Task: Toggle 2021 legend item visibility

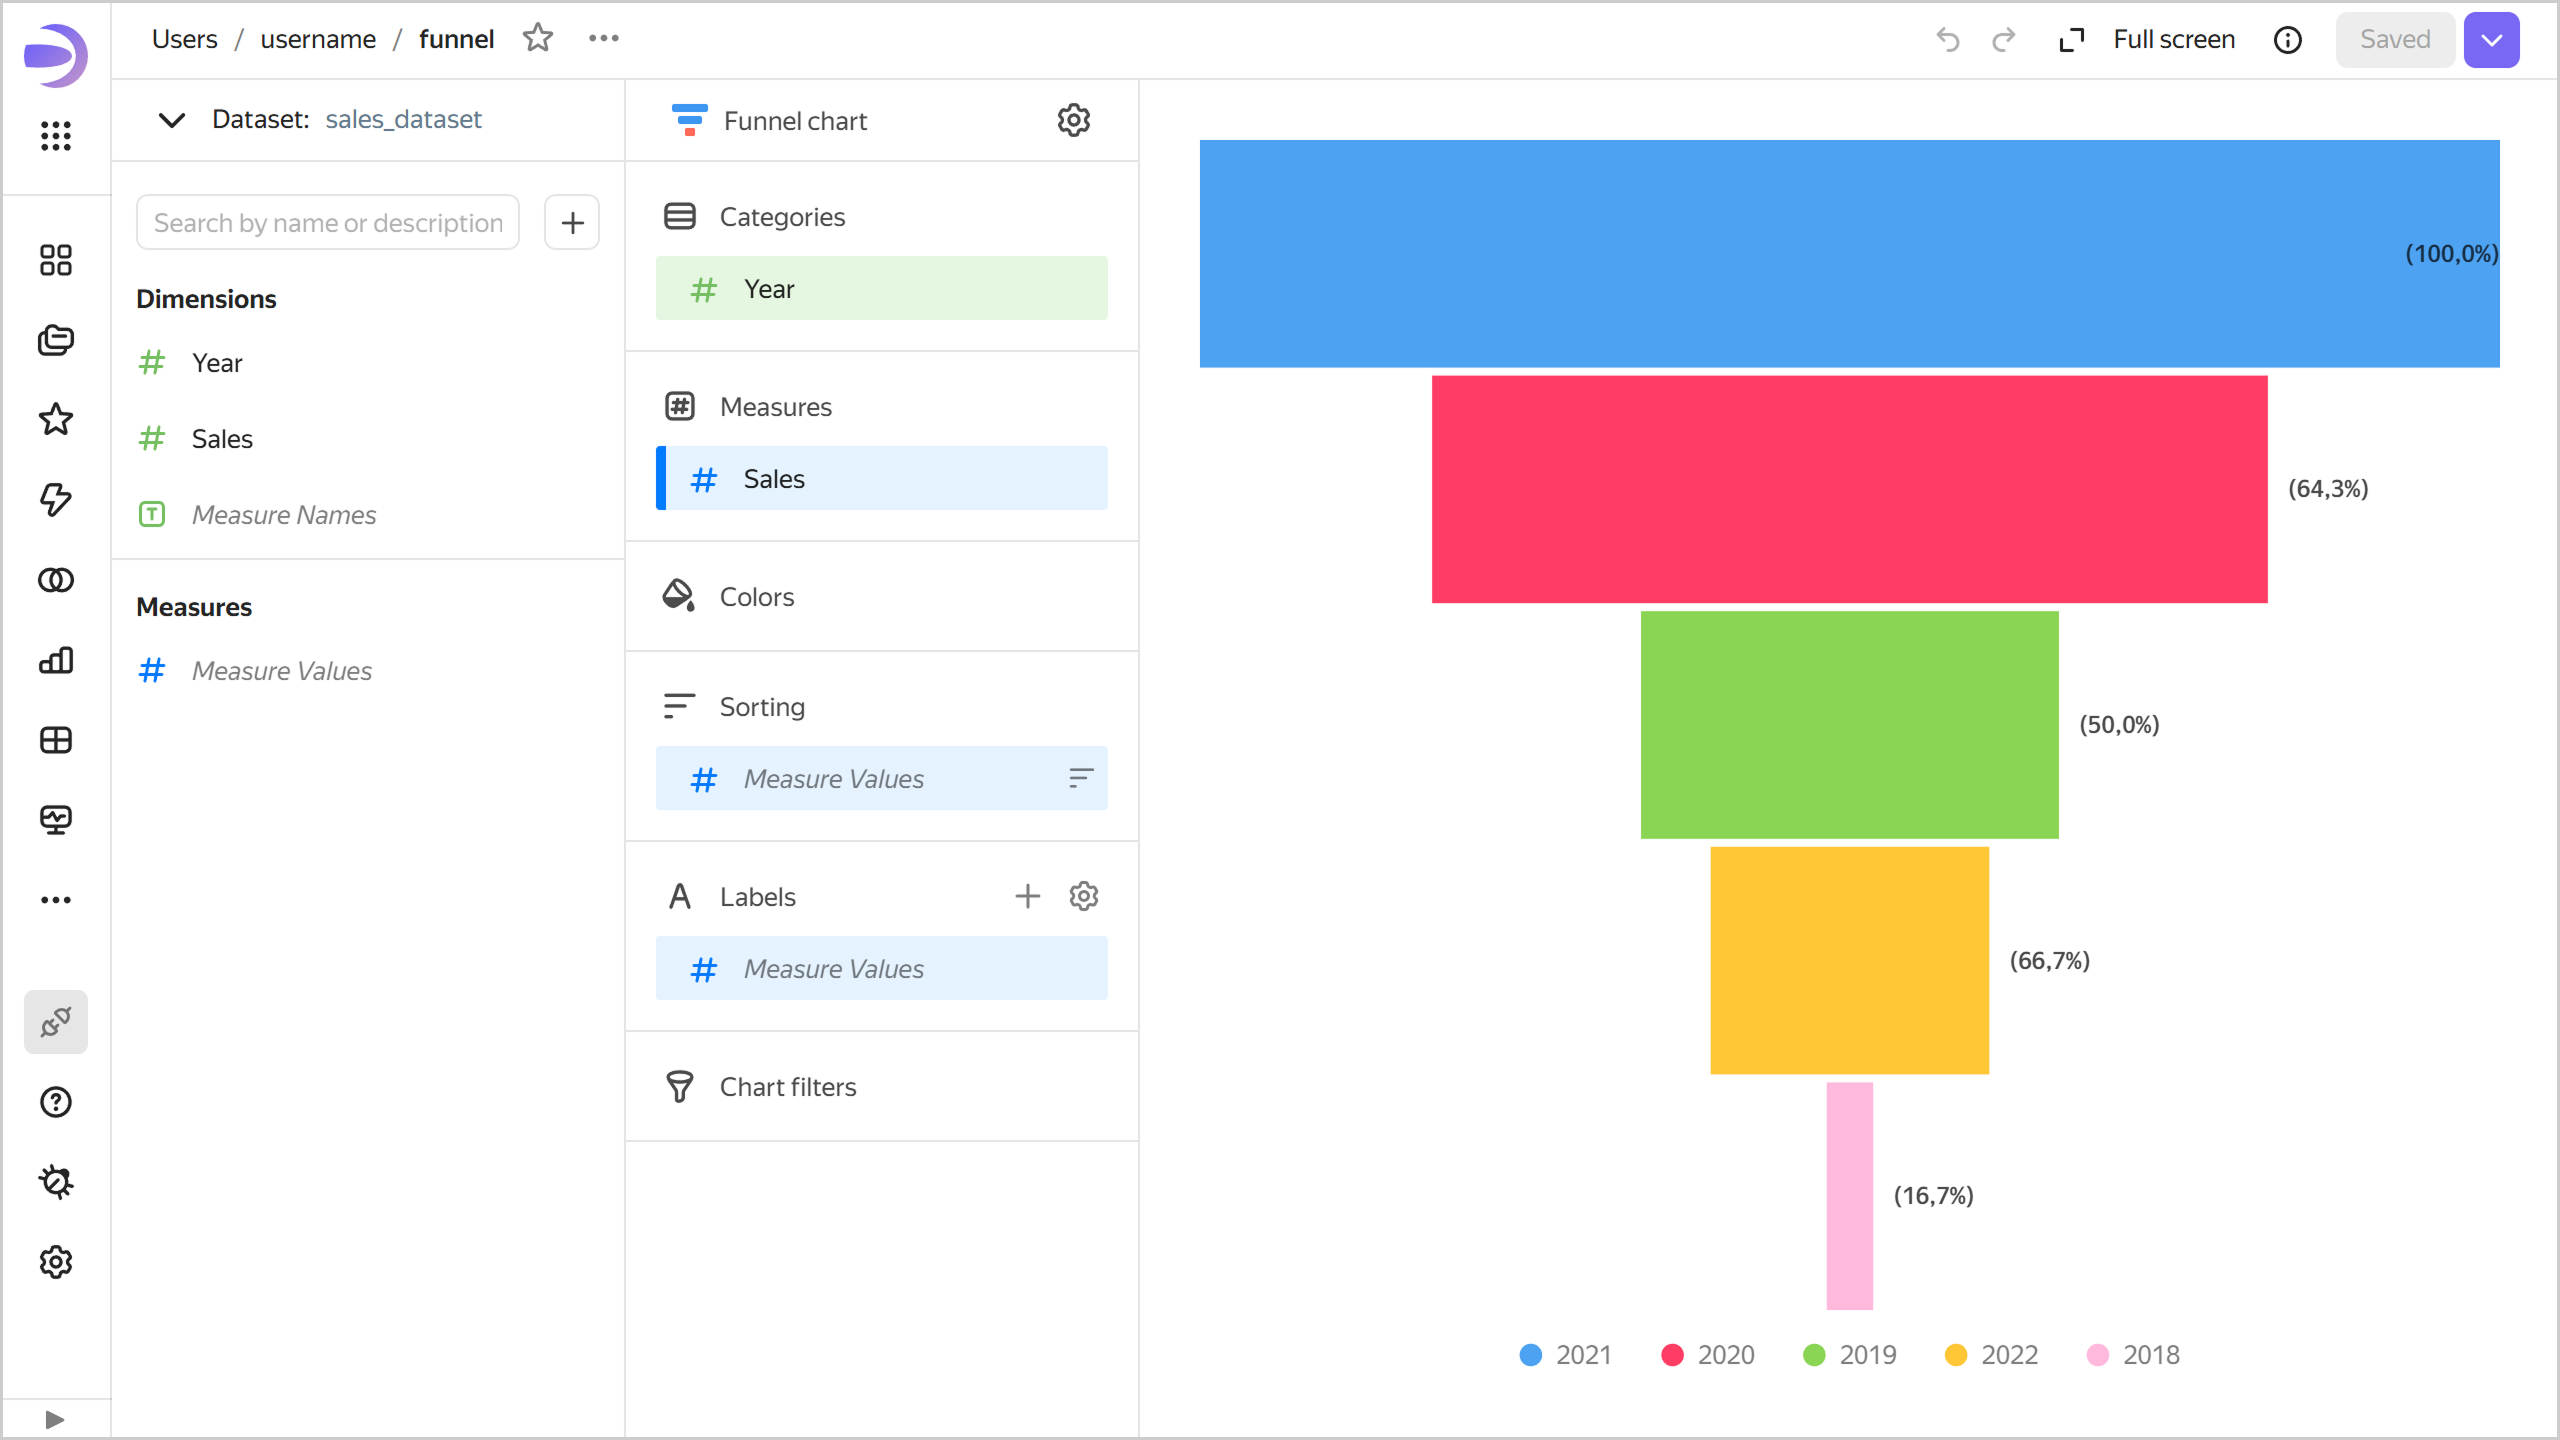Action: pyautogui.click(x=1565, y=1355)
